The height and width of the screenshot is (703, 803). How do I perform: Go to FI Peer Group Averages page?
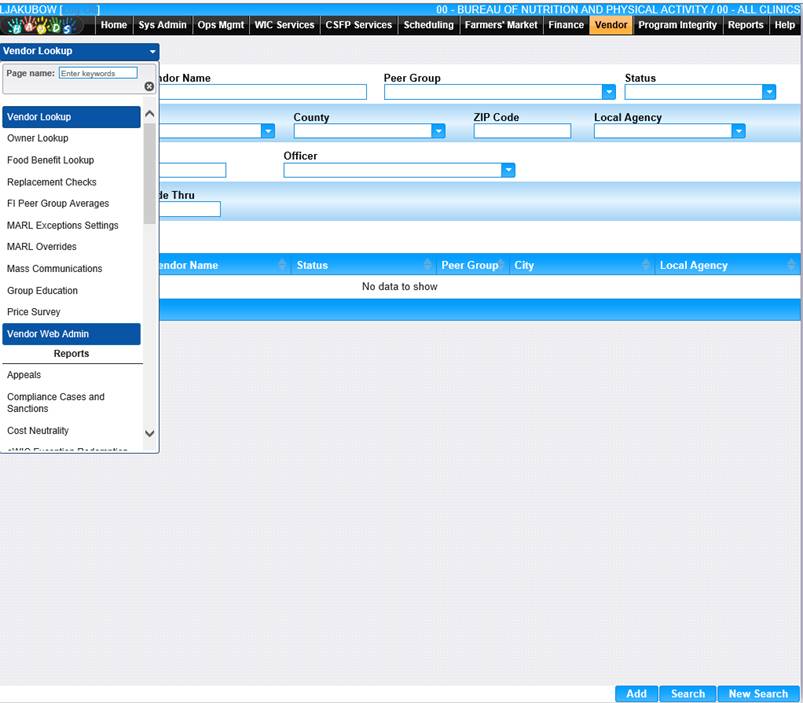pos(71,204)
